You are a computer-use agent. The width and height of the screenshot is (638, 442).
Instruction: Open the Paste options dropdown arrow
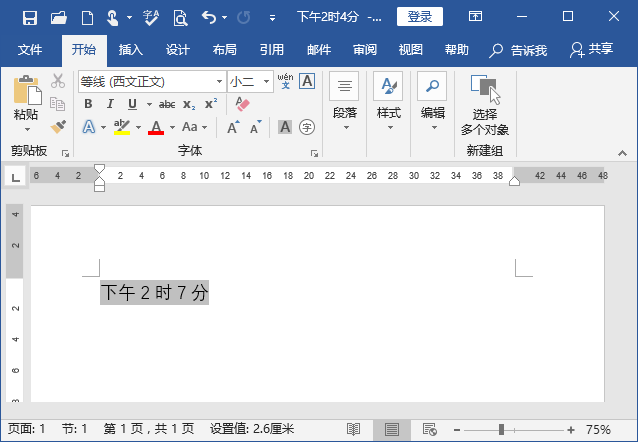tap(27, 129)
